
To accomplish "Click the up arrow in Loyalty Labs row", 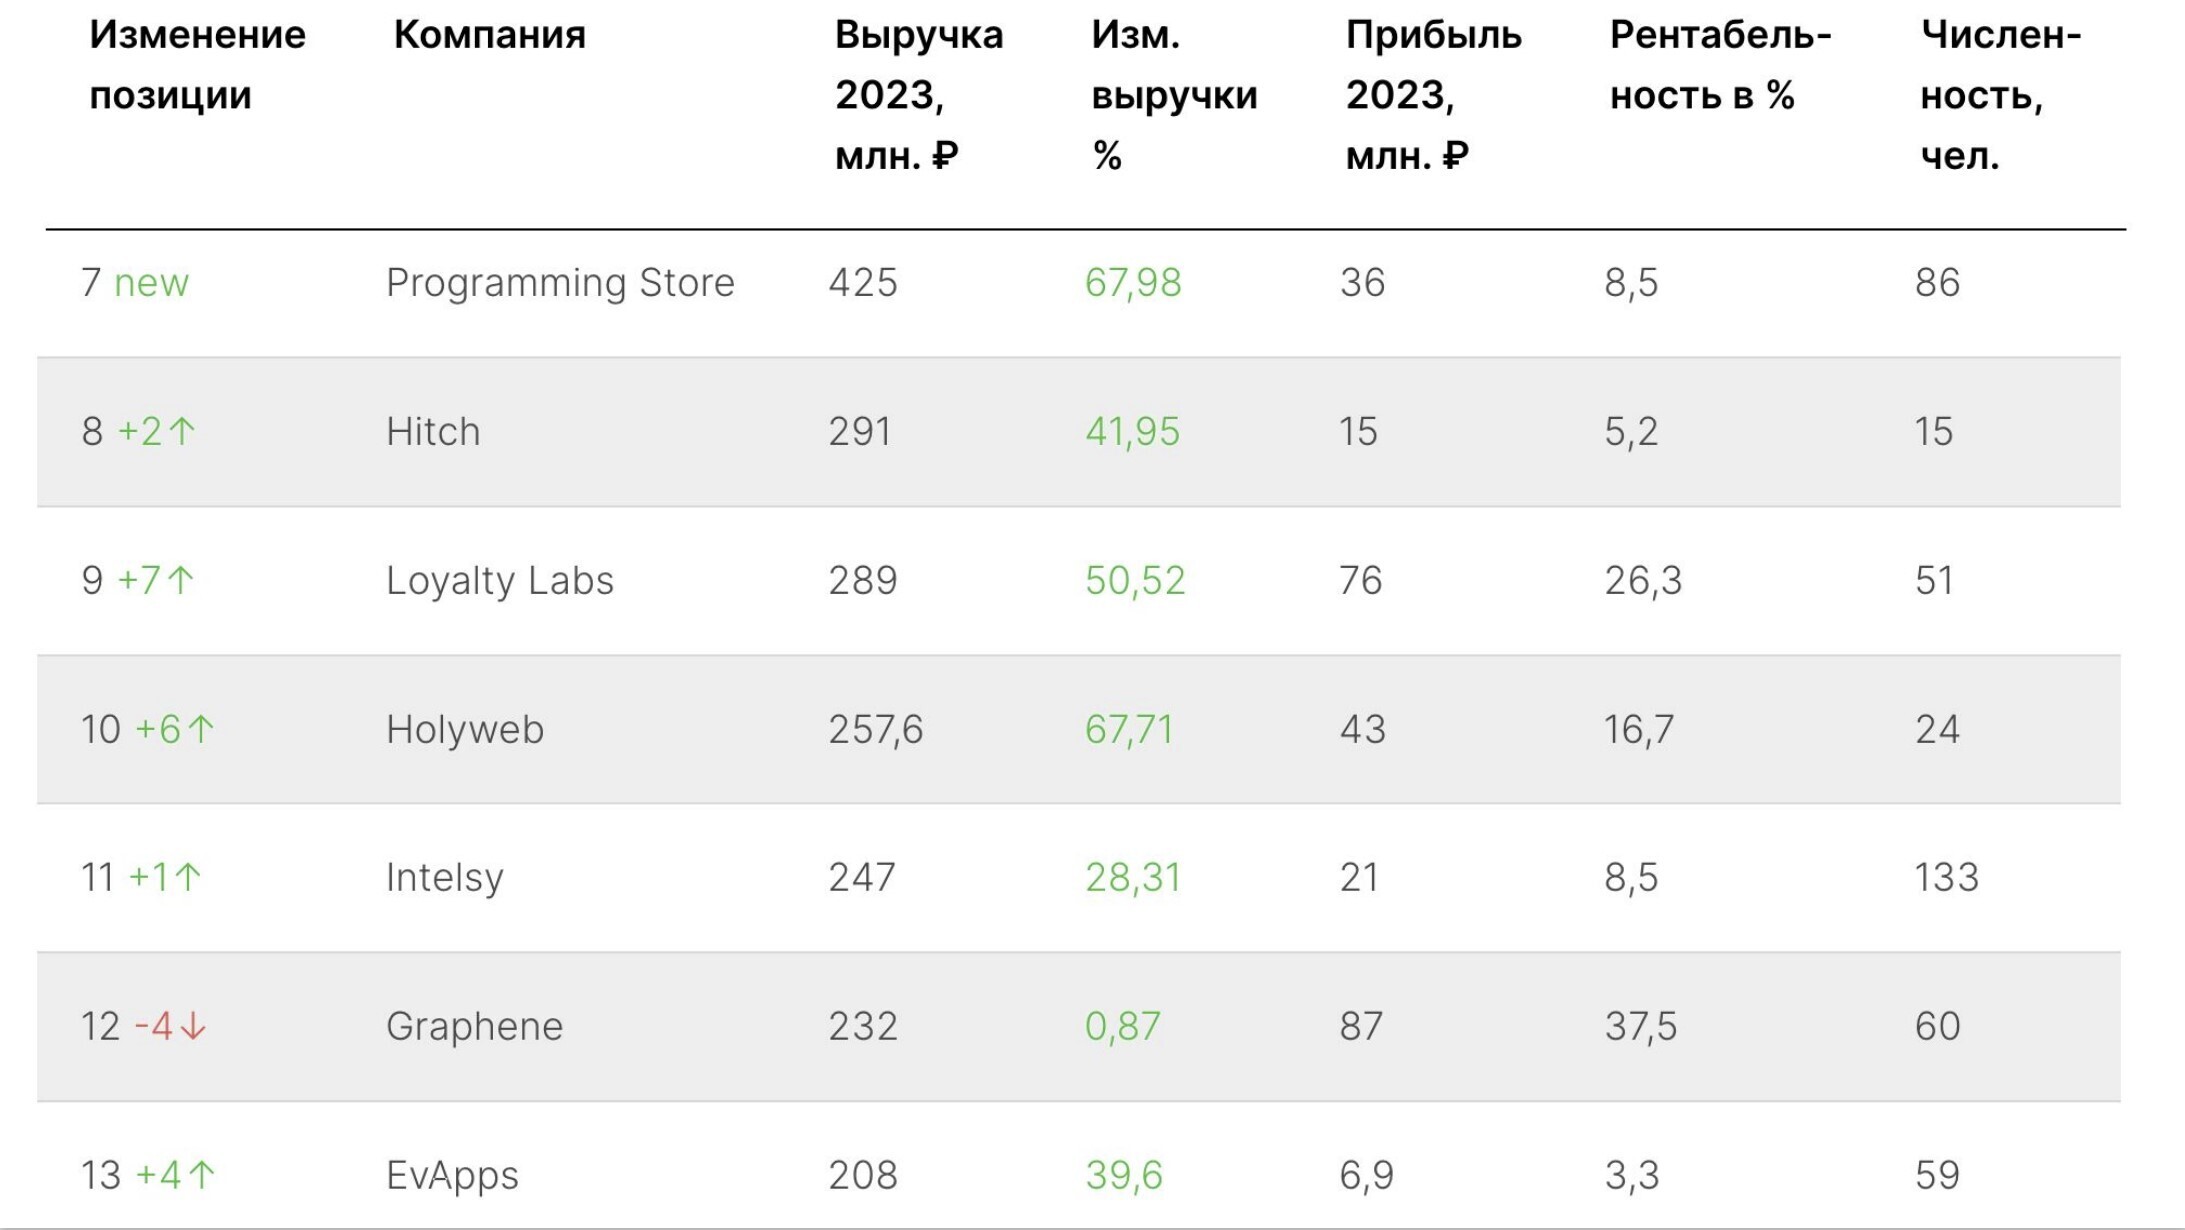I will pos(181,580).
